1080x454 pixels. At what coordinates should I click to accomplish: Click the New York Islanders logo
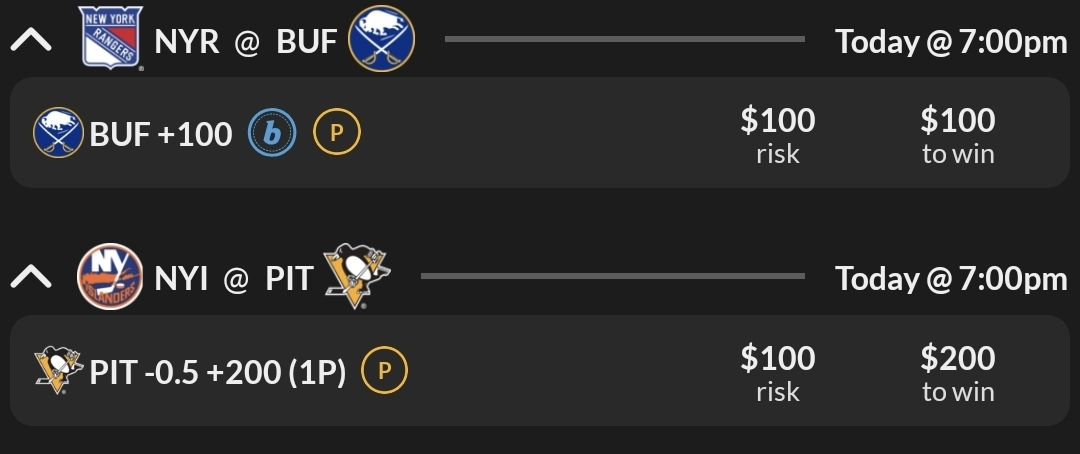tap(110, 277)
